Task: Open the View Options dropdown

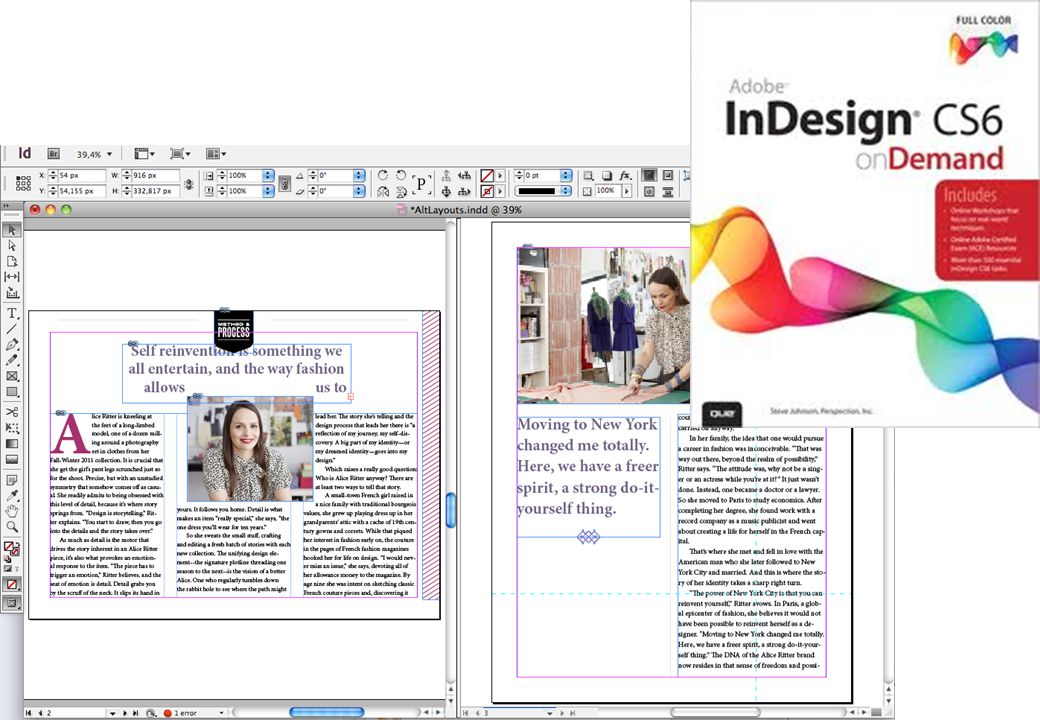Action: 144,154
